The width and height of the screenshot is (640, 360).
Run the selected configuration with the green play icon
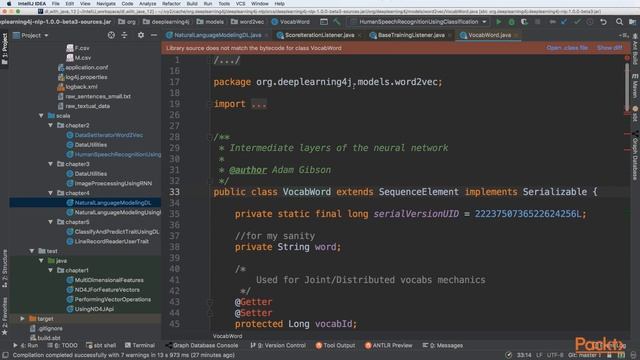(x=498, y=22)
